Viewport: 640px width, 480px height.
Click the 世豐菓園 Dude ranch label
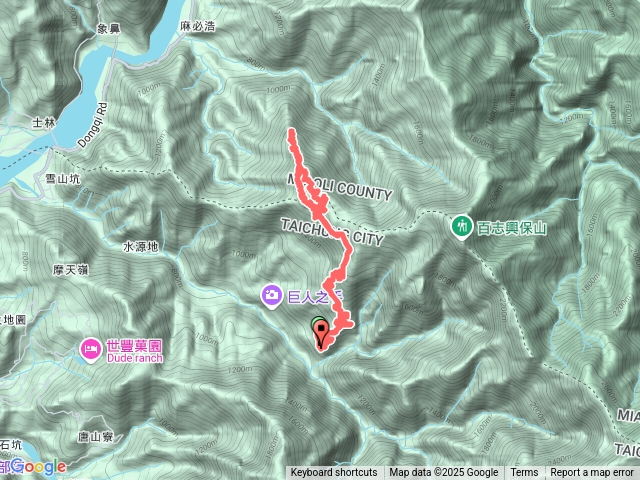click(x=134, y=351)
